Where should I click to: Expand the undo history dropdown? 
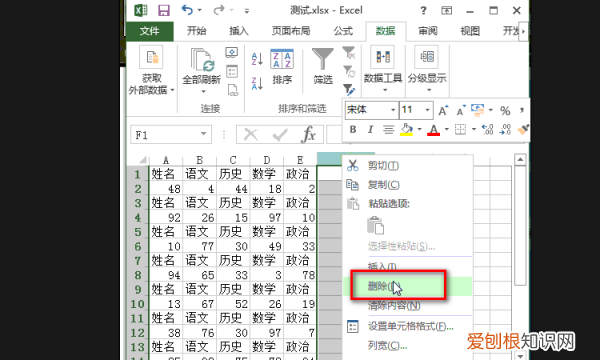point(200,11)
